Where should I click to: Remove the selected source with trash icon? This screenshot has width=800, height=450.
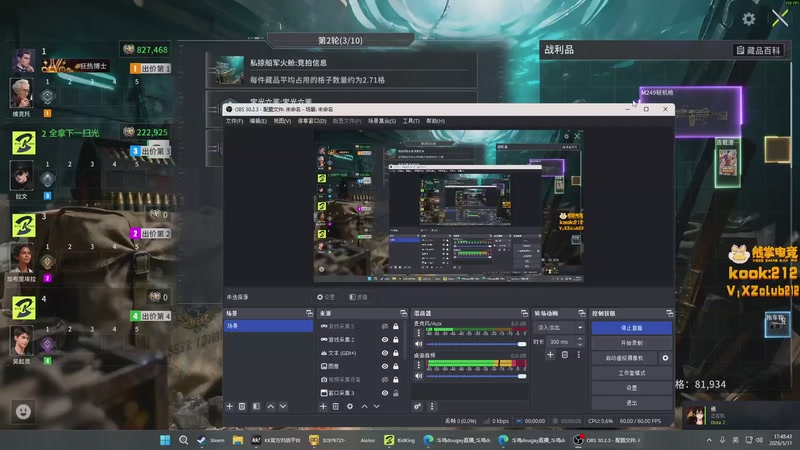(x=336, y=407)
